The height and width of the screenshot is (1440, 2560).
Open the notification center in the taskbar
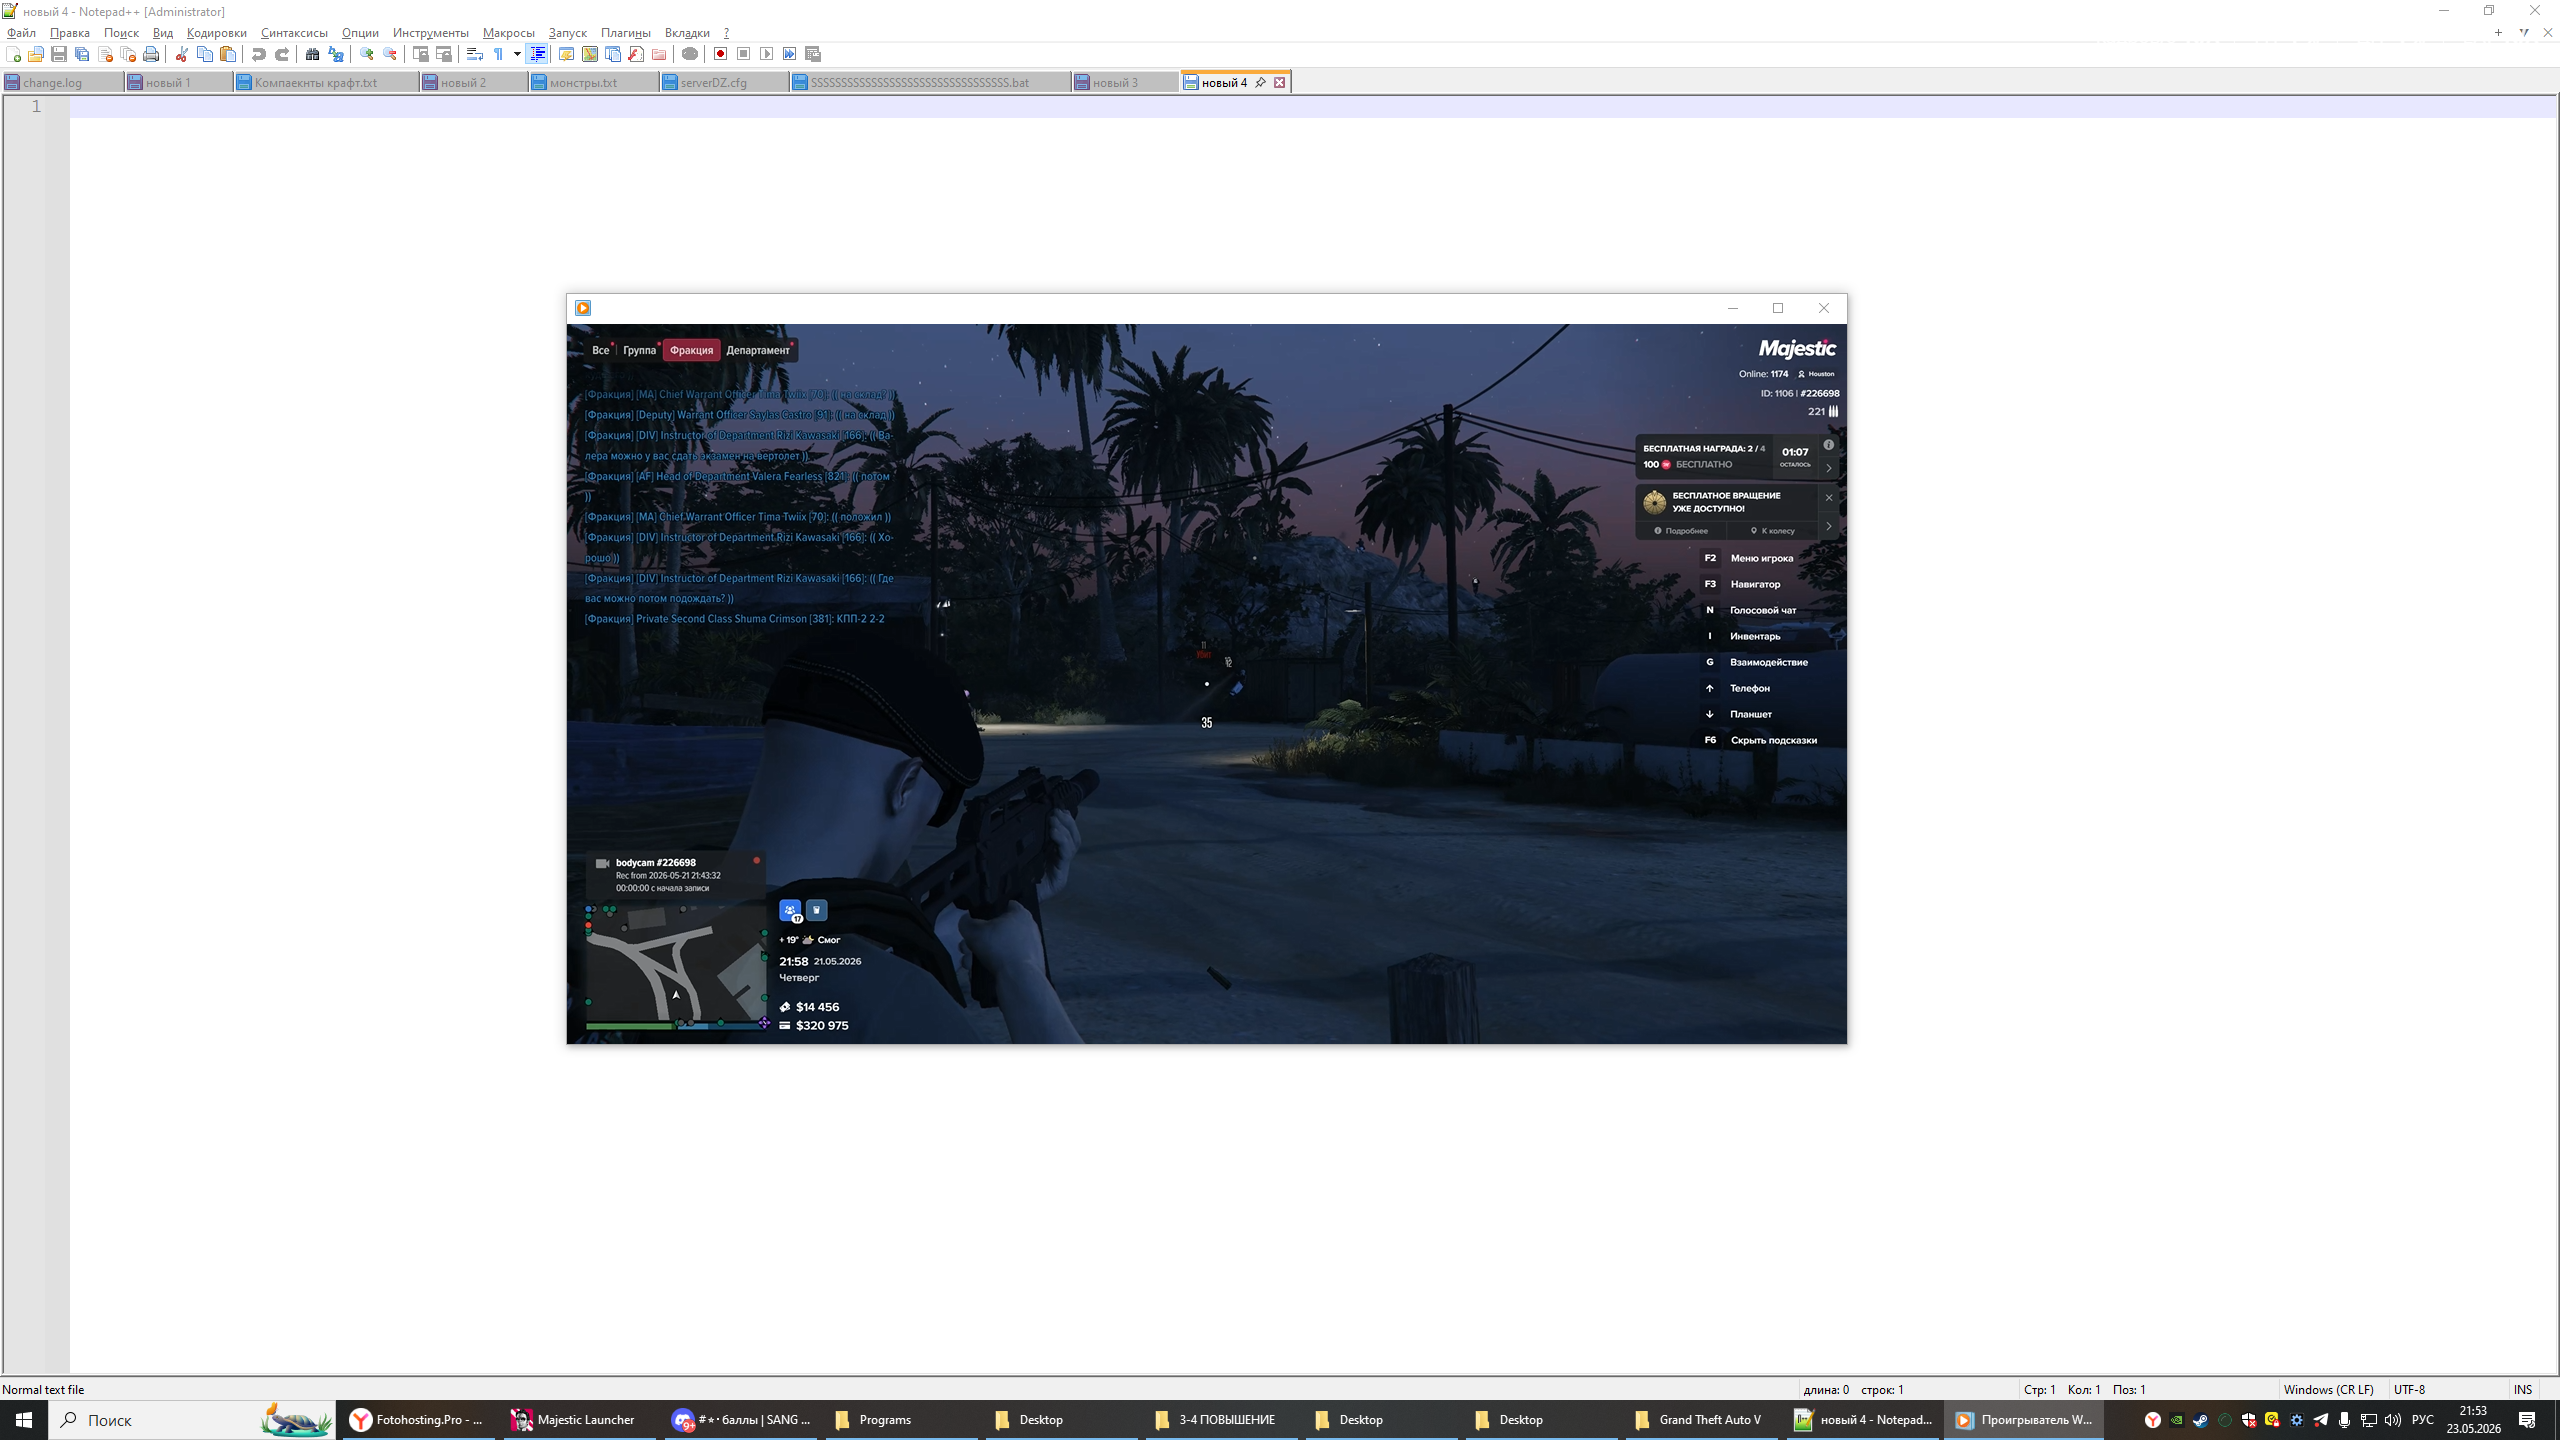click(x=2528, y=1420)
